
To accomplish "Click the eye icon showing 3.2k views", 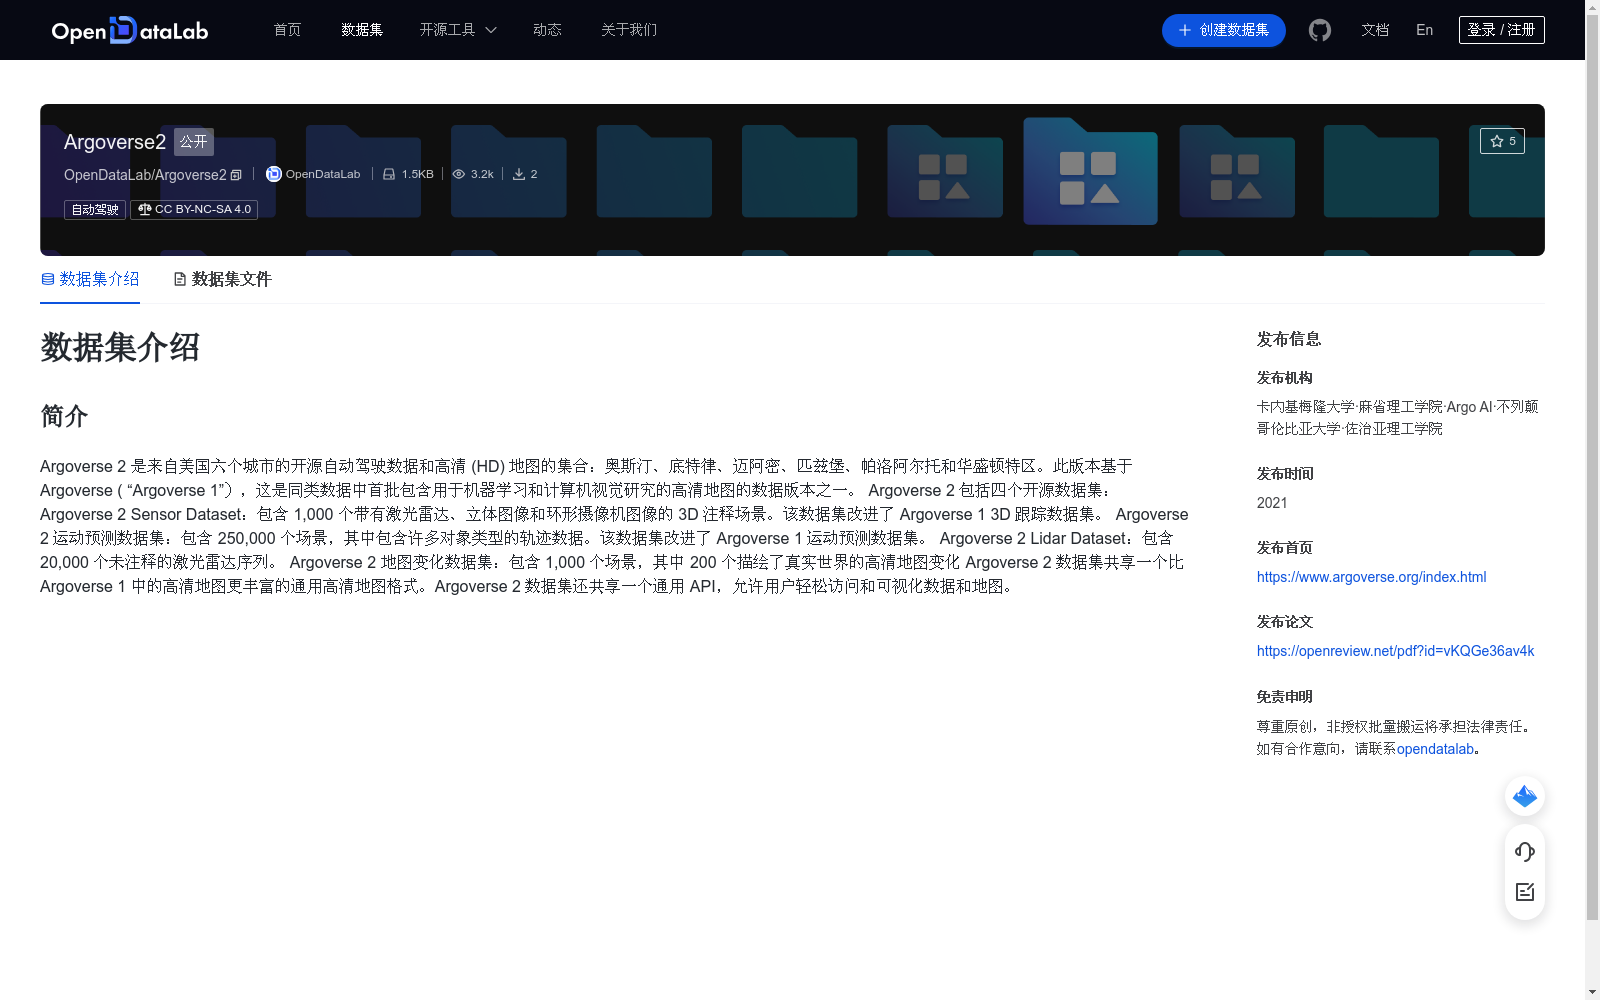I will [459, 173].
